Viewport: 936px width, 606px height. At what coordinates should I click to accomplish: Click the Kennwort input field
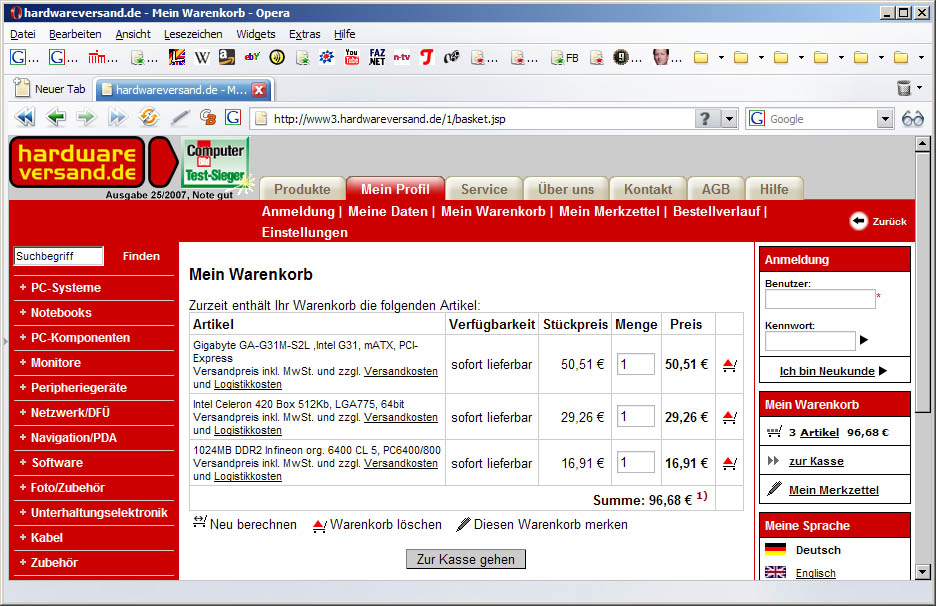(810, 341)
